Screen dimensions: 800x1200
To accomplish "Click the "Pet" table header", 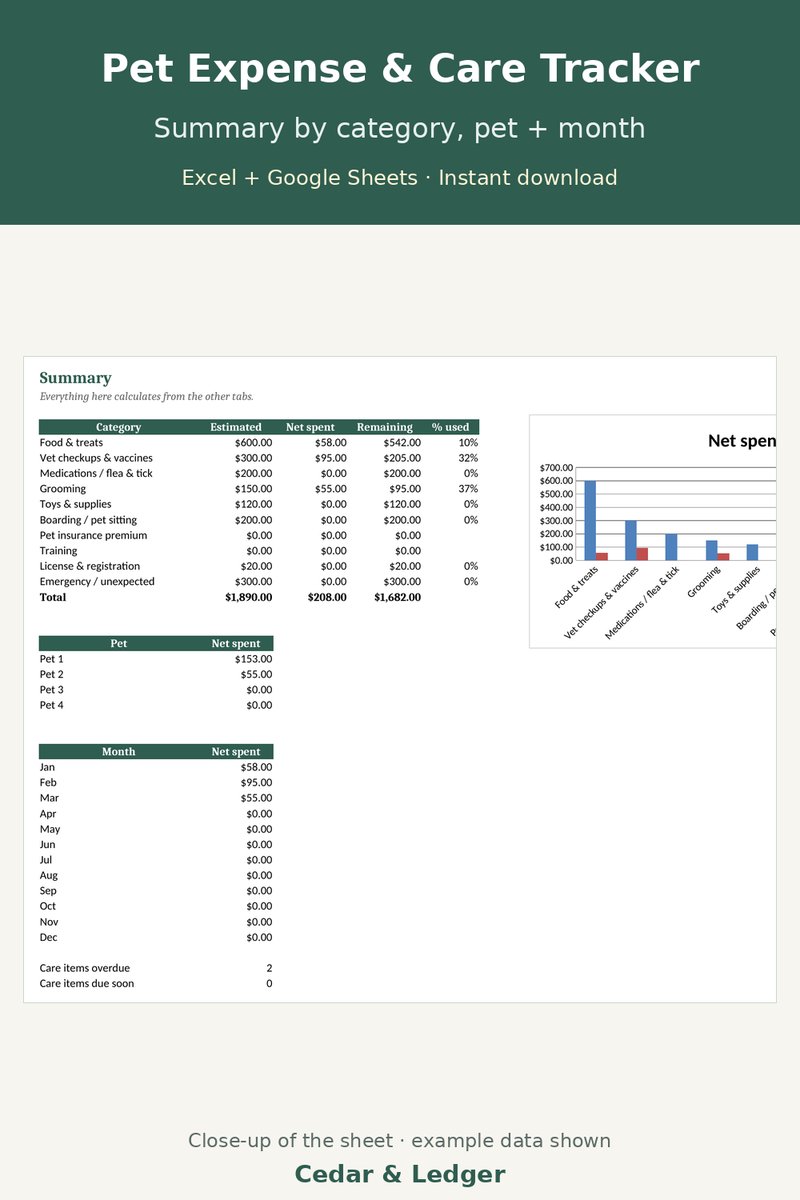I will pos(118,643).
